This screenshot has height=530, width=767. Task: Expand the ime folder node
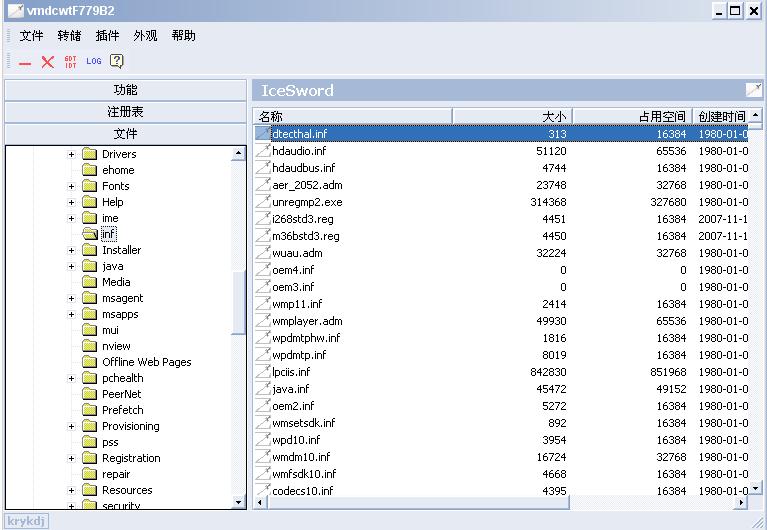pyautogui.click(x=71, y=218)
